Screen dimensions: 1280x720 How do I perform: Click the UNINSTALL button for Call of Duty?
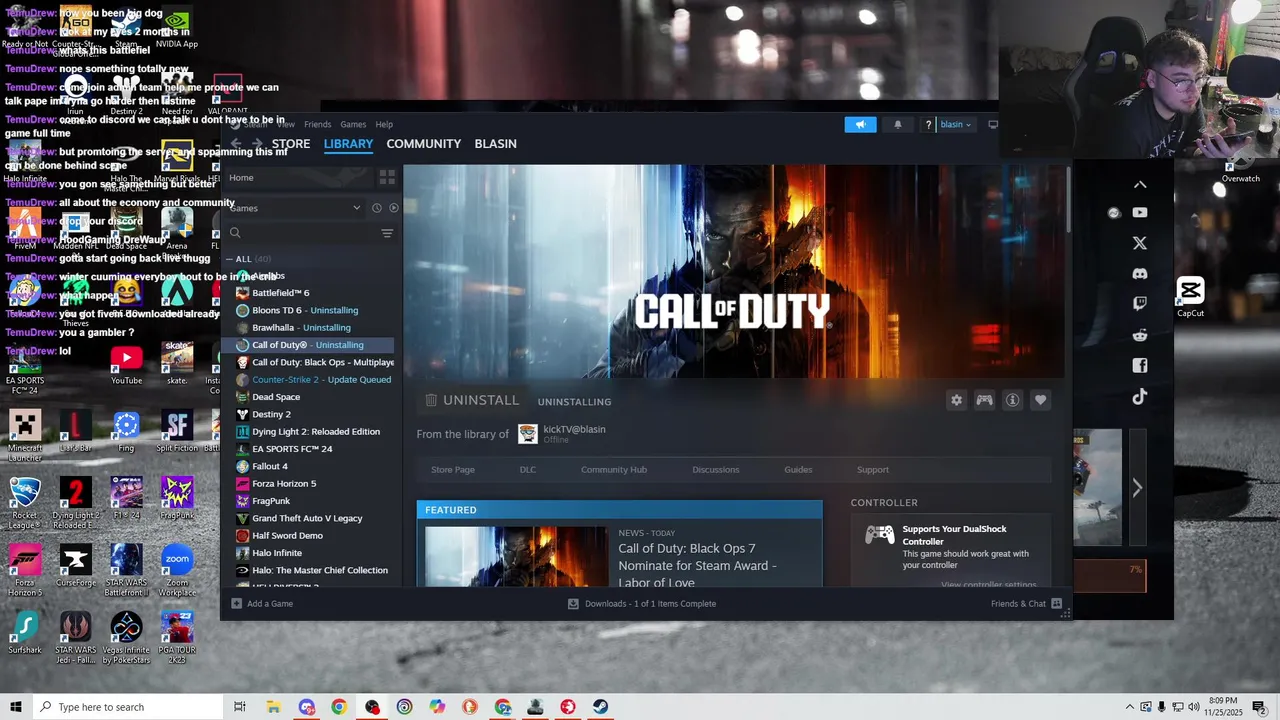(472, 400)
